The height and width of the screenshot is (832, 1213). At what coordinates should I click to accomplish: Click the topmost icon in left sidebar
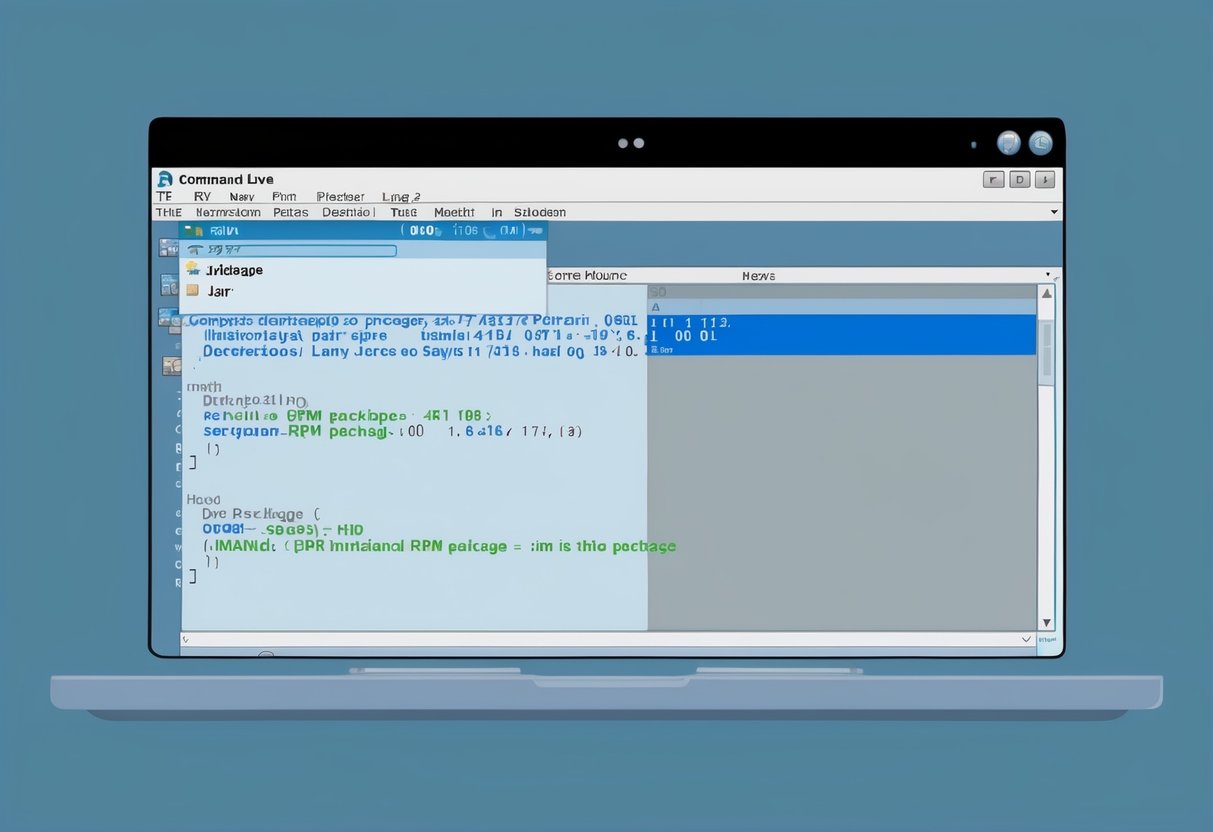(168, 247)
